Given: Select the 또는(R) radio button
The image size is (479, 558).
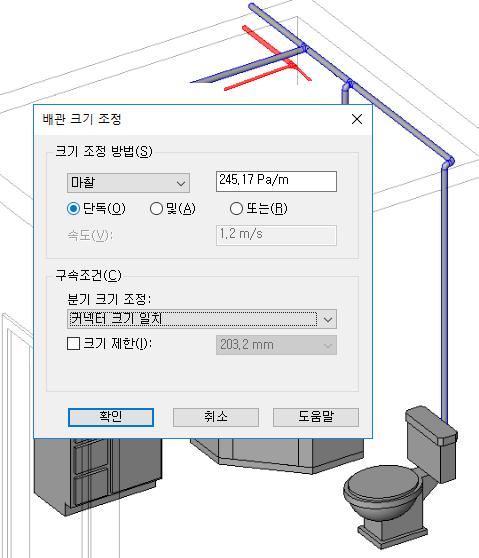Looking at the screenshot, I should pos(236,209).
